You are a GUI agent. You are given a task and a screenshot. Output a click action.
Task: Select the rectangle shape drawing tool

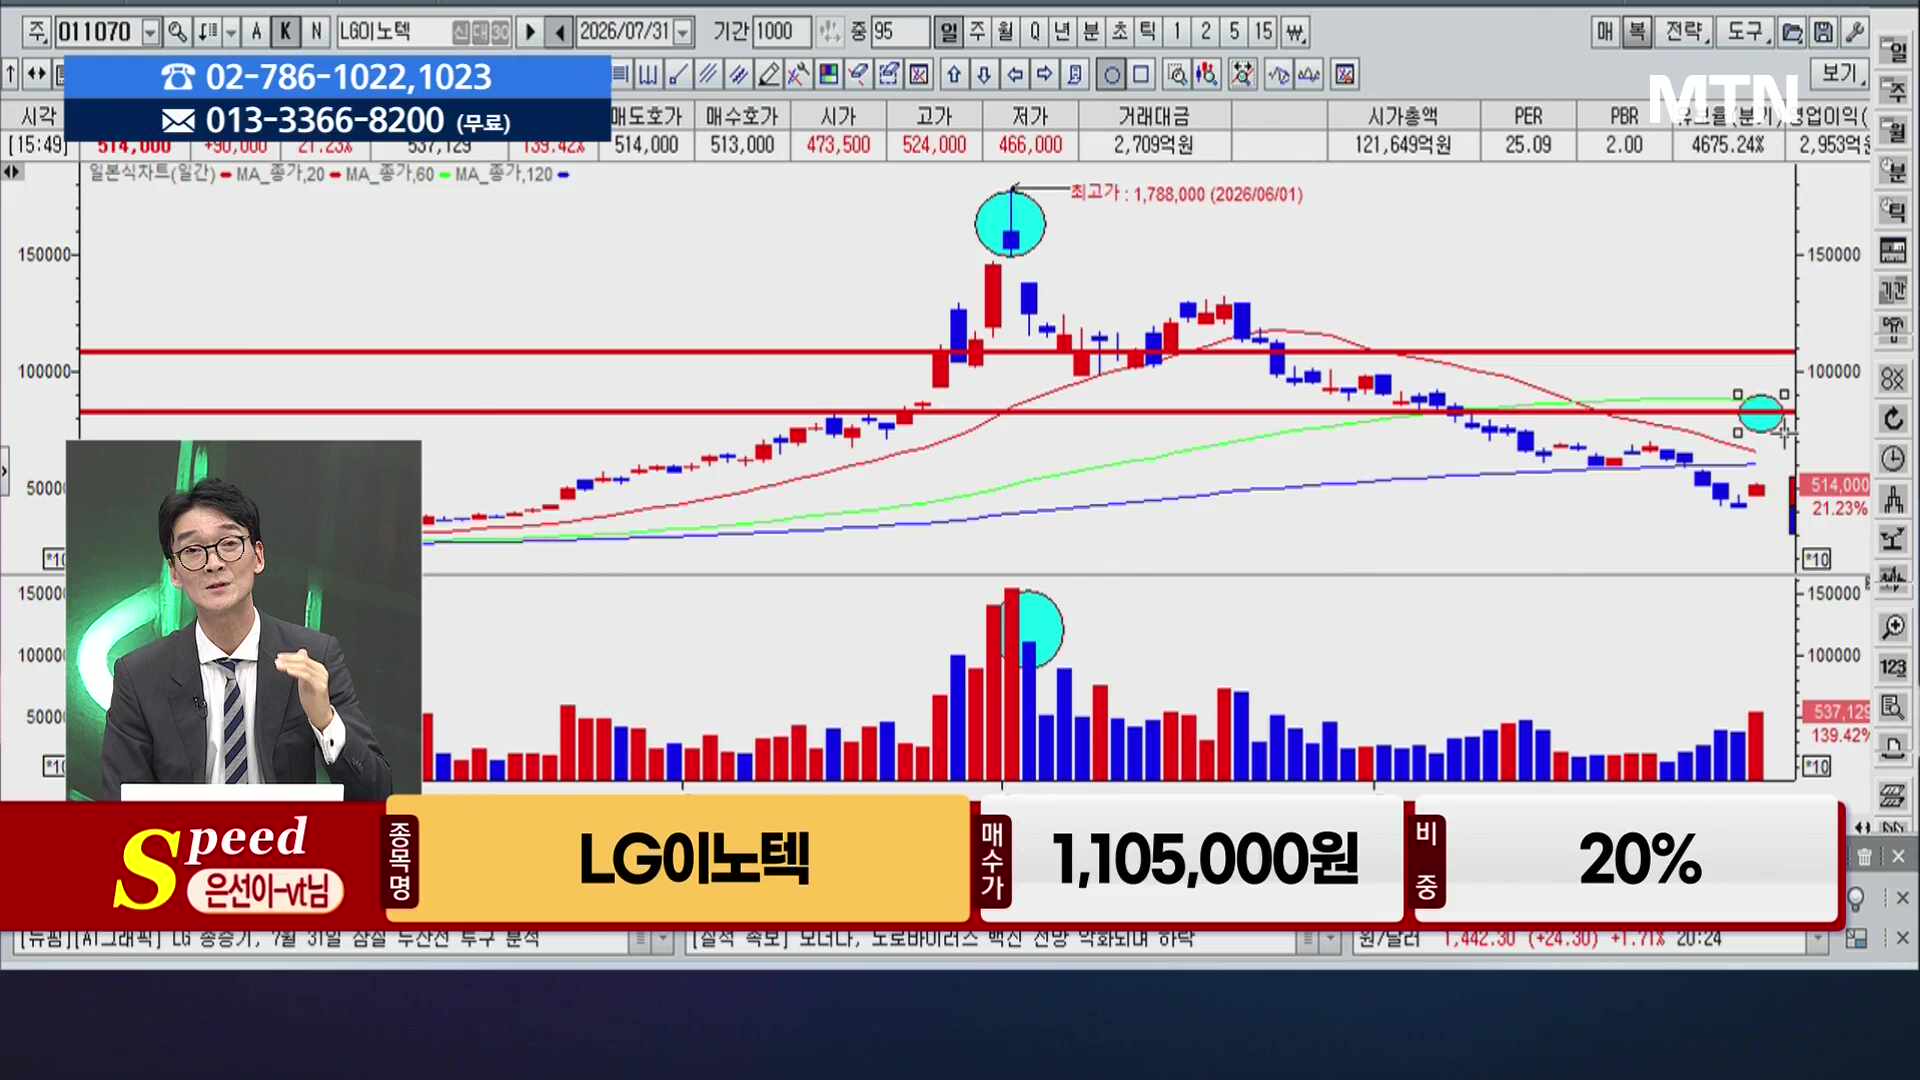(x=1141, y=74)
